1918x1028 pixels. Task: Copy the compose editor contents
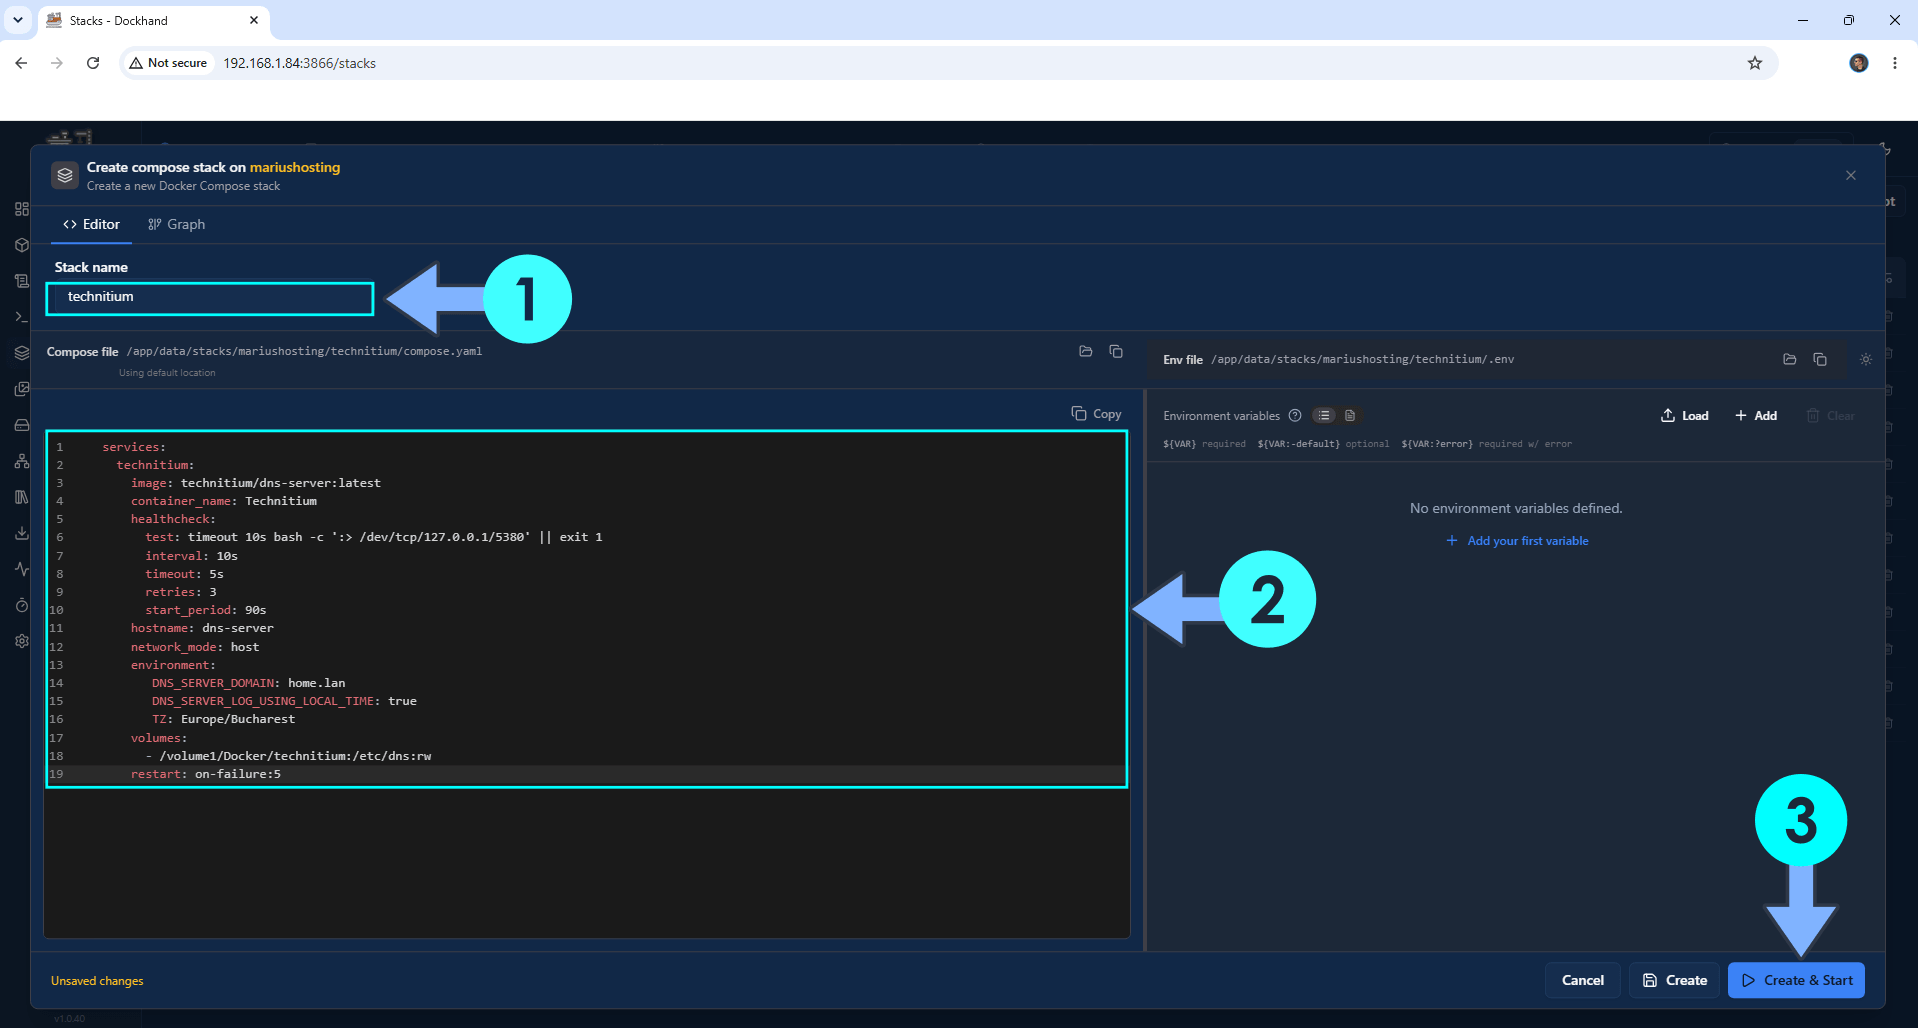[1096, 414]
